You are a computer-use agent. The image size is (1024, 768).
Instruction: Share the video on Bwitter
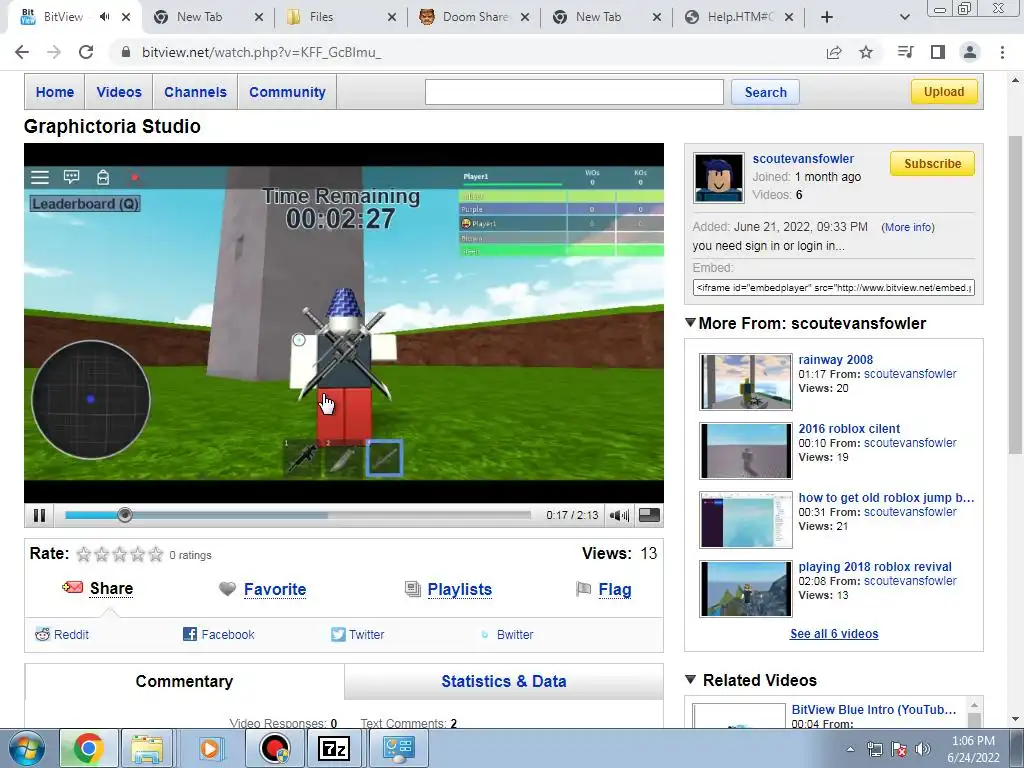pyautogui.click(x=515, y=634)
